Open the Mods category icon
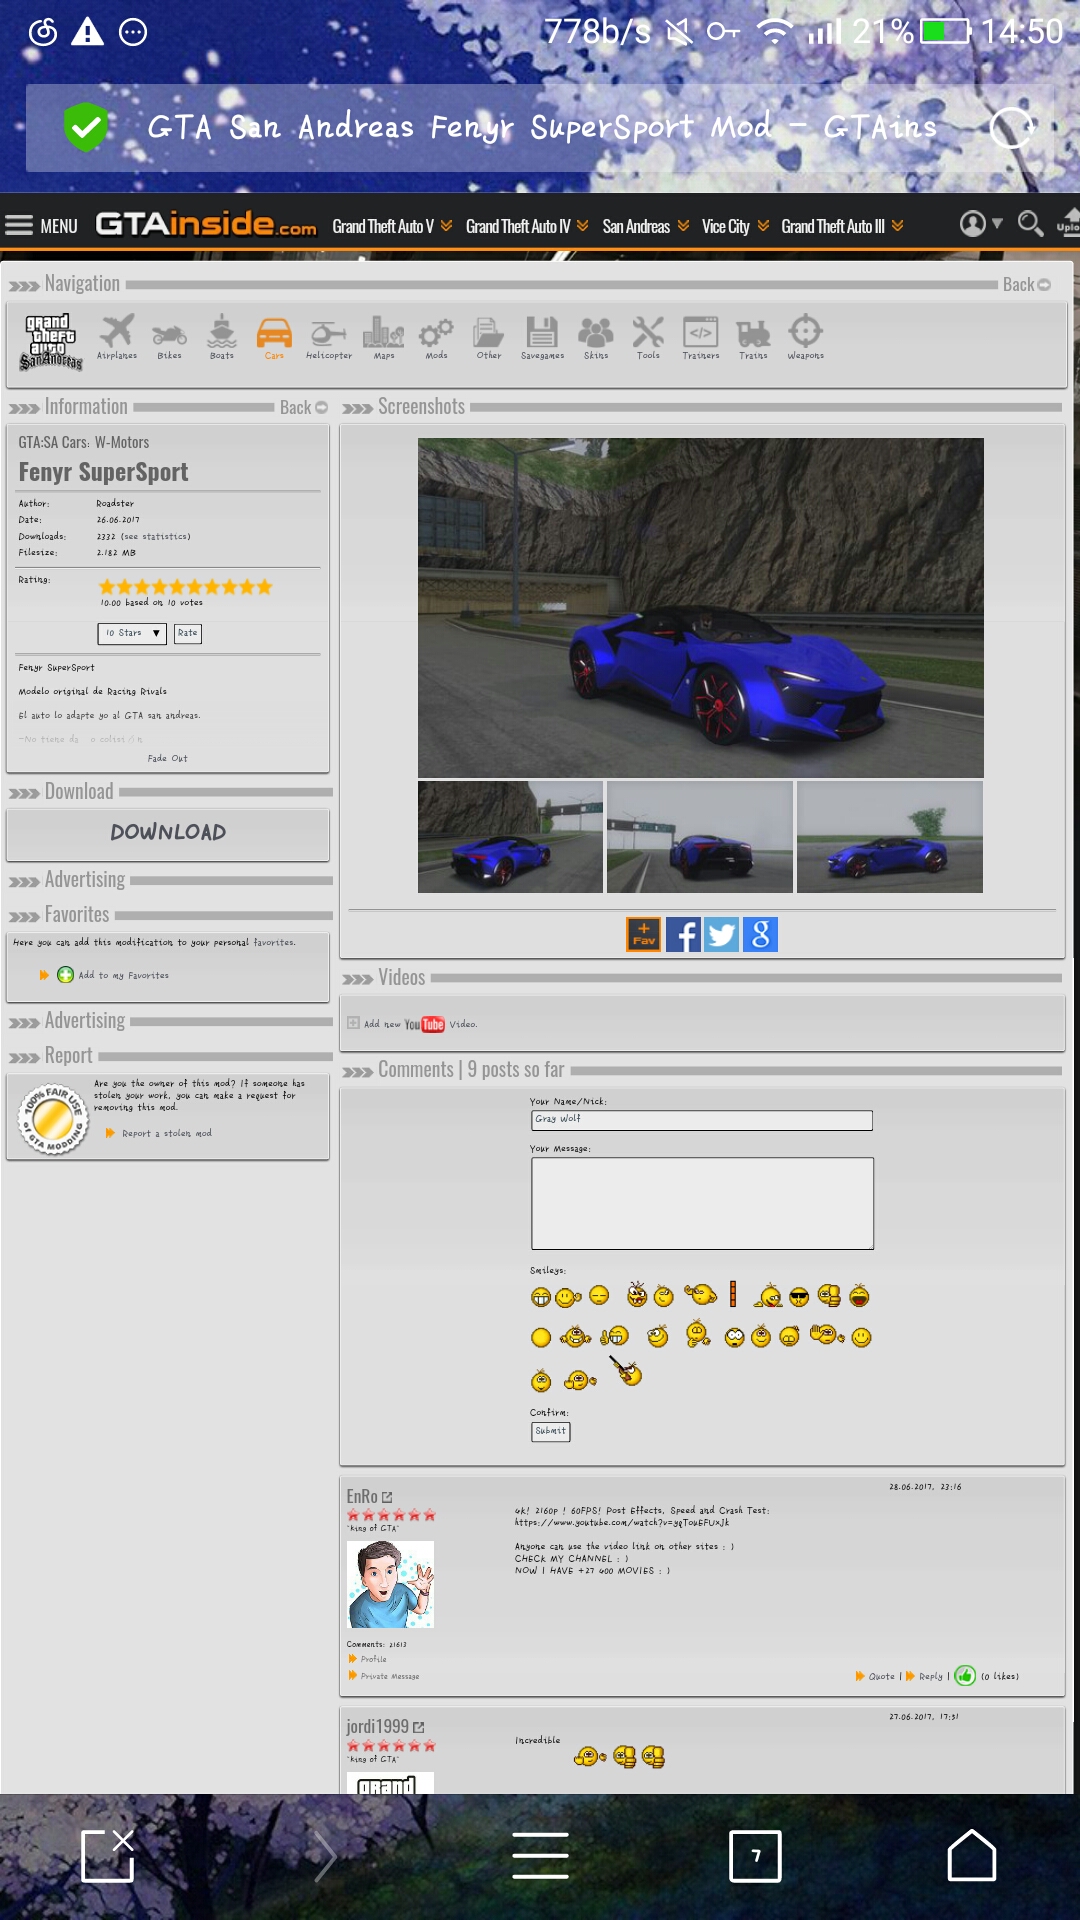Screen dimensions: 1080x1920 [436, 337]
